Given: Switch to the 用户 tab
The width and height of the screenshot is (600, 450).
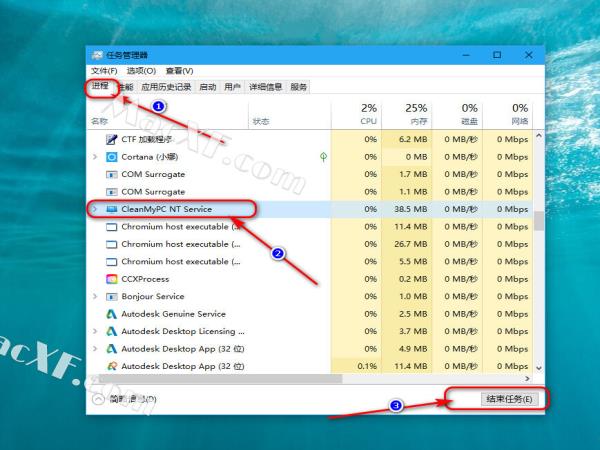Looking at the screenshot, I should 232,87.
